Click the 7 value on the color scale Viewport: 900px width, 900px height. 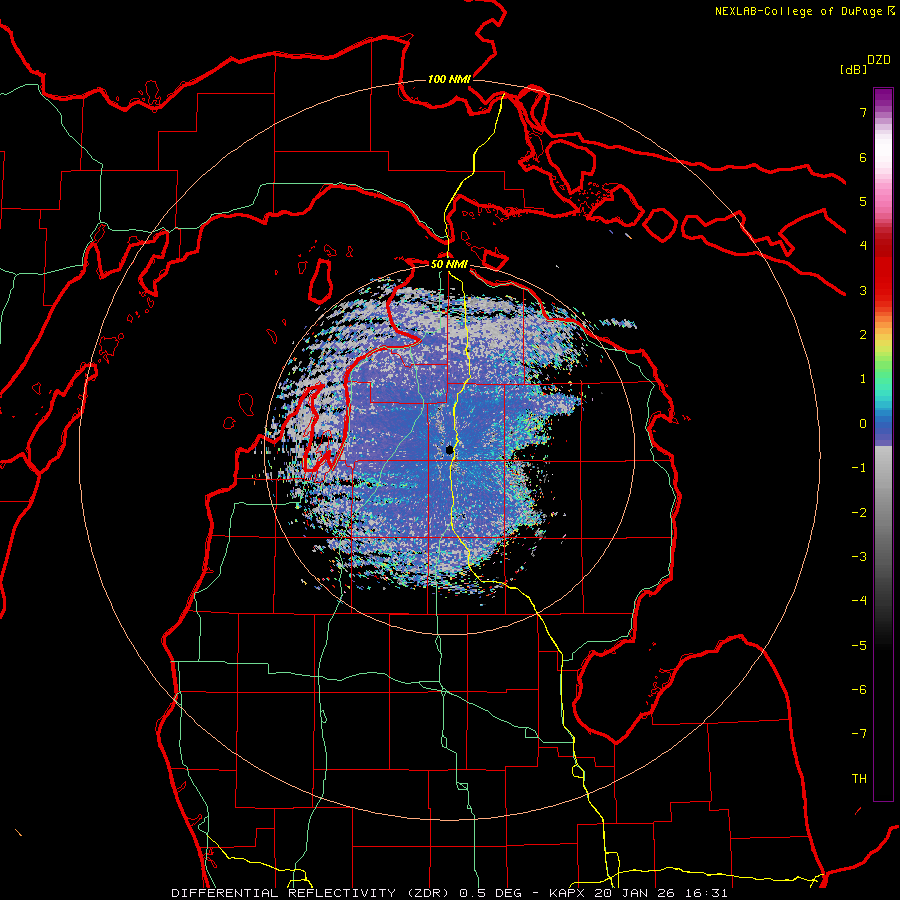[863, 112]
